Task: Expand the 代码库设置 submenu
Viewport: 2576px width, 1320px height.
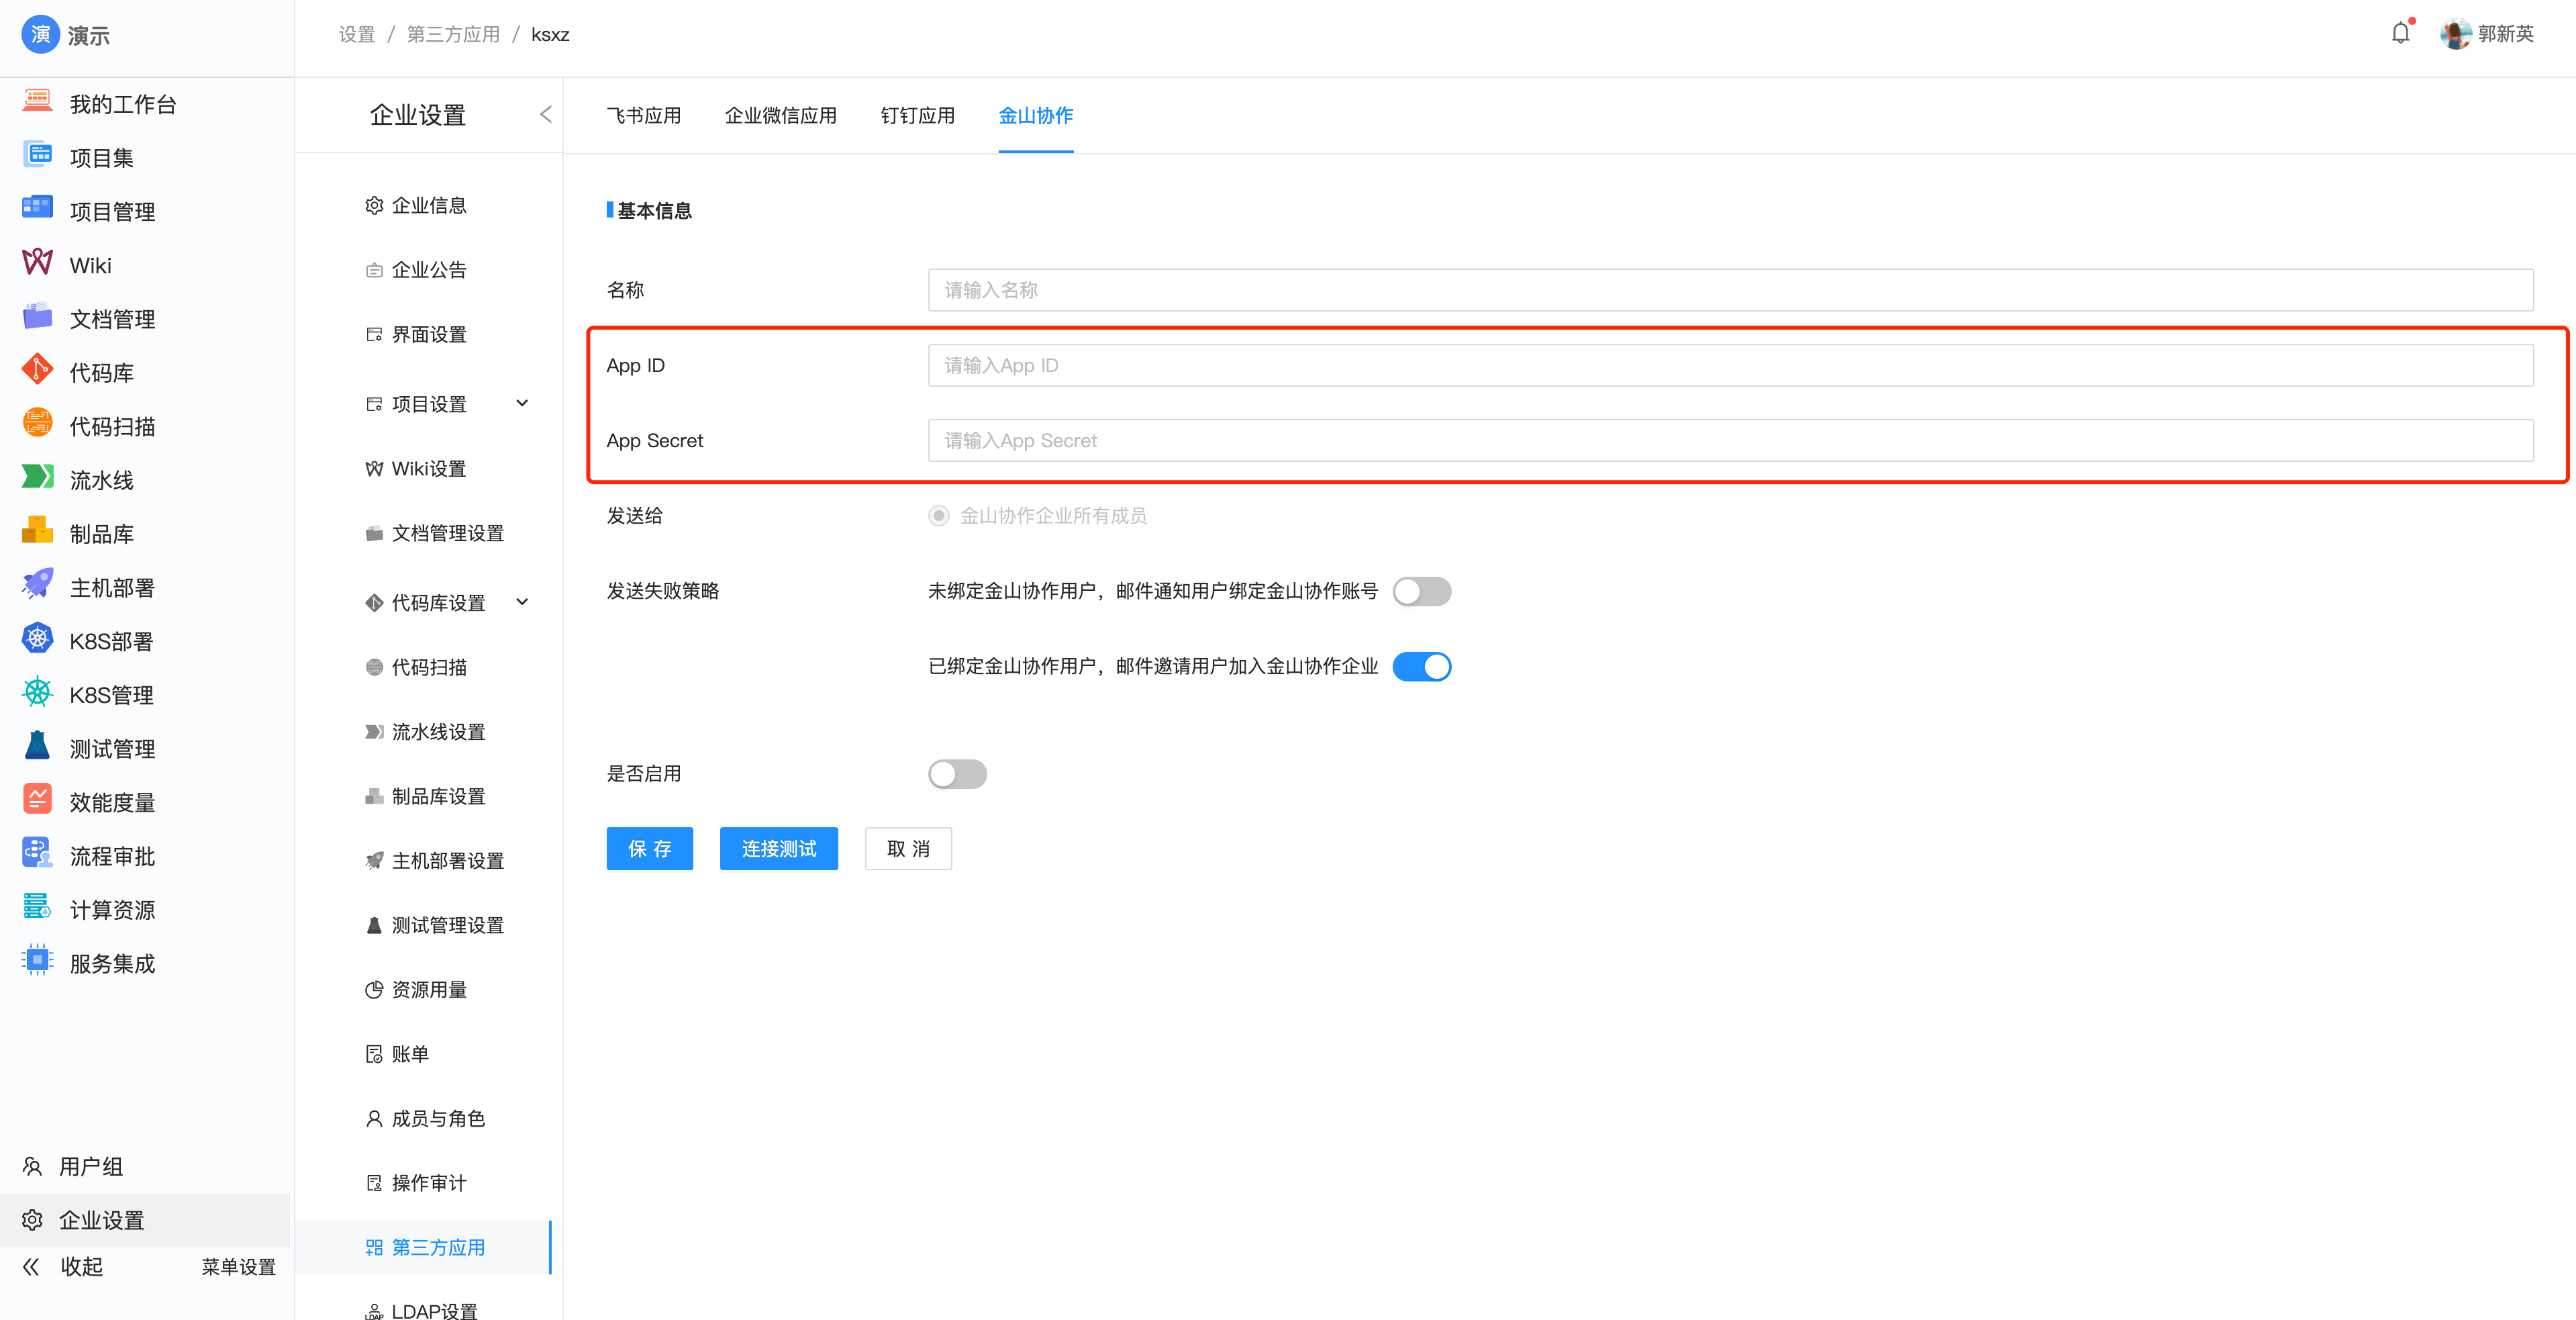Action: coord(522,601)
